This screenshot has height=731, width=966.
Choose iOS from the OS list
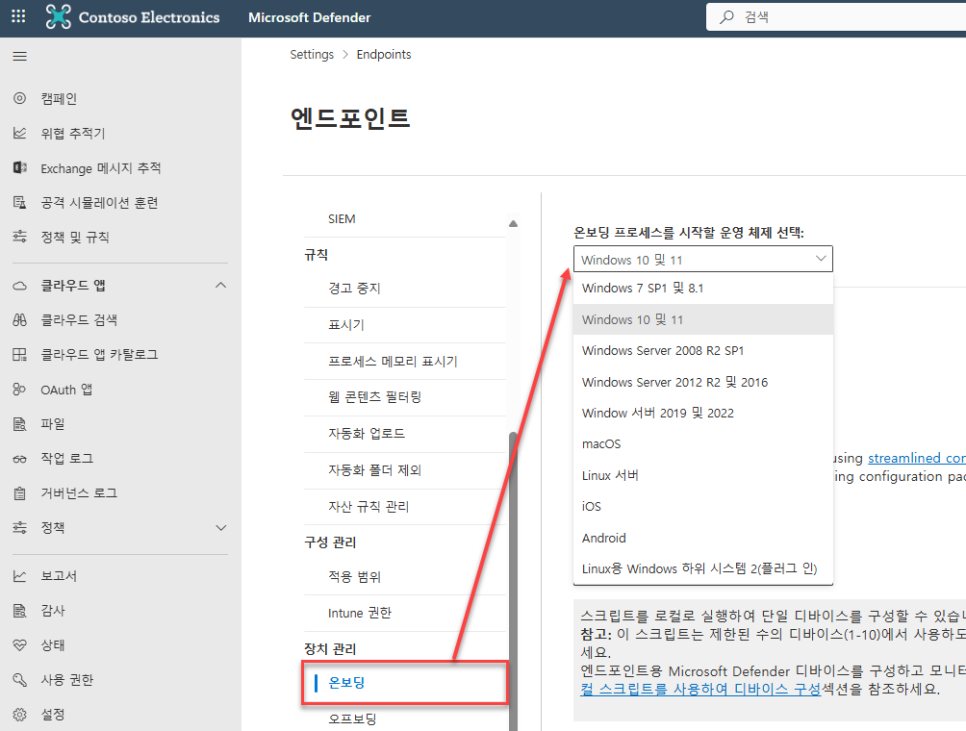[x=703, y=506]
